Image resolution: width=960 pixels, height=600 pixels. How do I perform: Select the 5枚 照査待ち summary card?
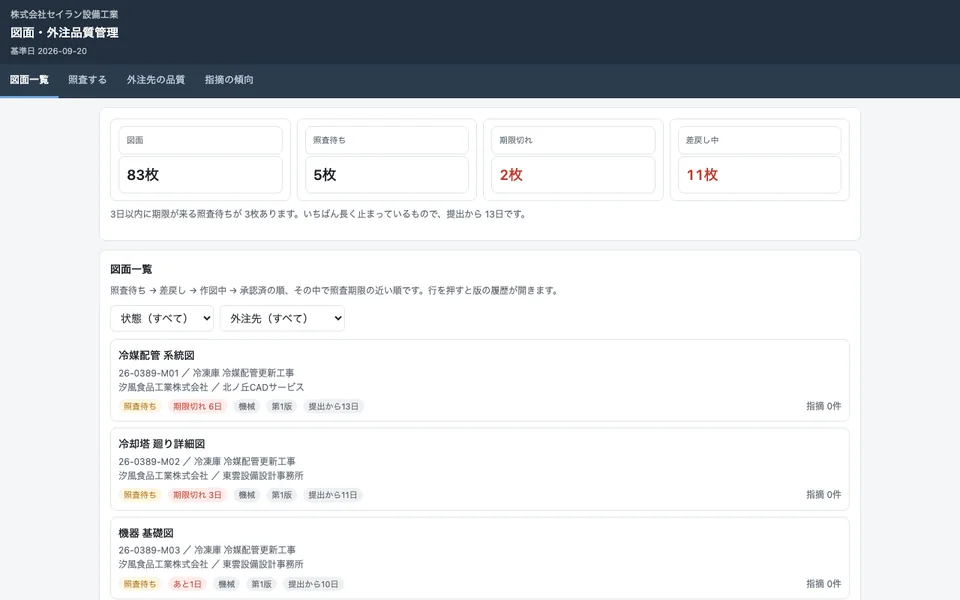(387, 160)
